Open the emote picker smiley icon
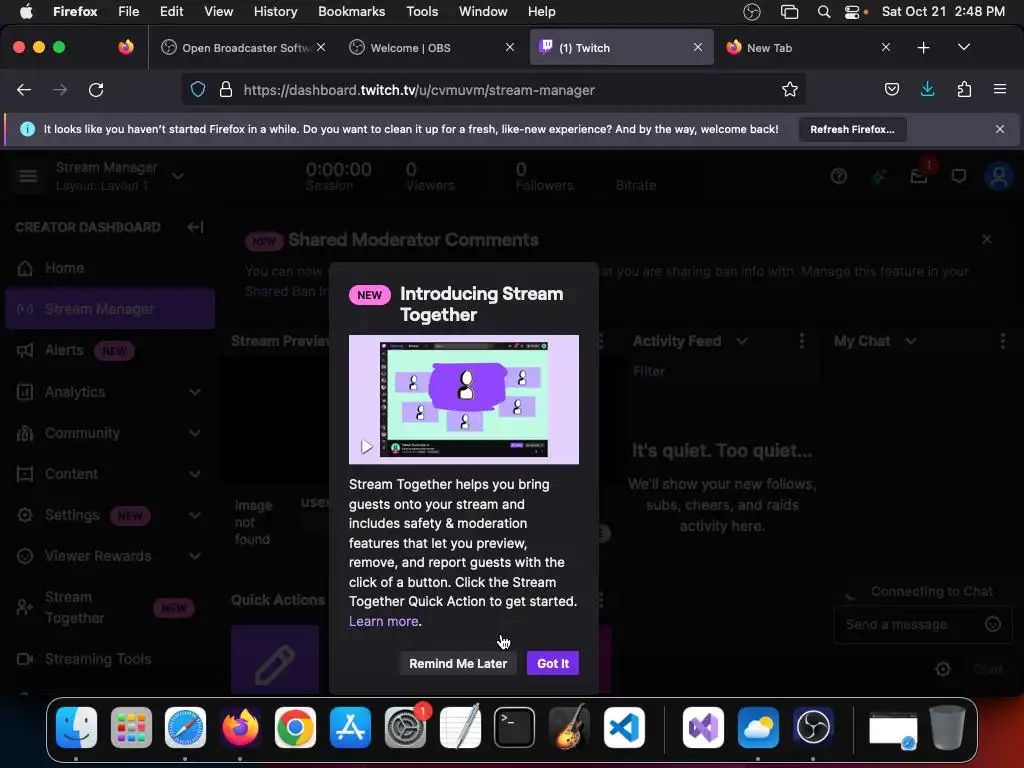This screenshot has height=768, width=1024. click(x=993, y=624)
